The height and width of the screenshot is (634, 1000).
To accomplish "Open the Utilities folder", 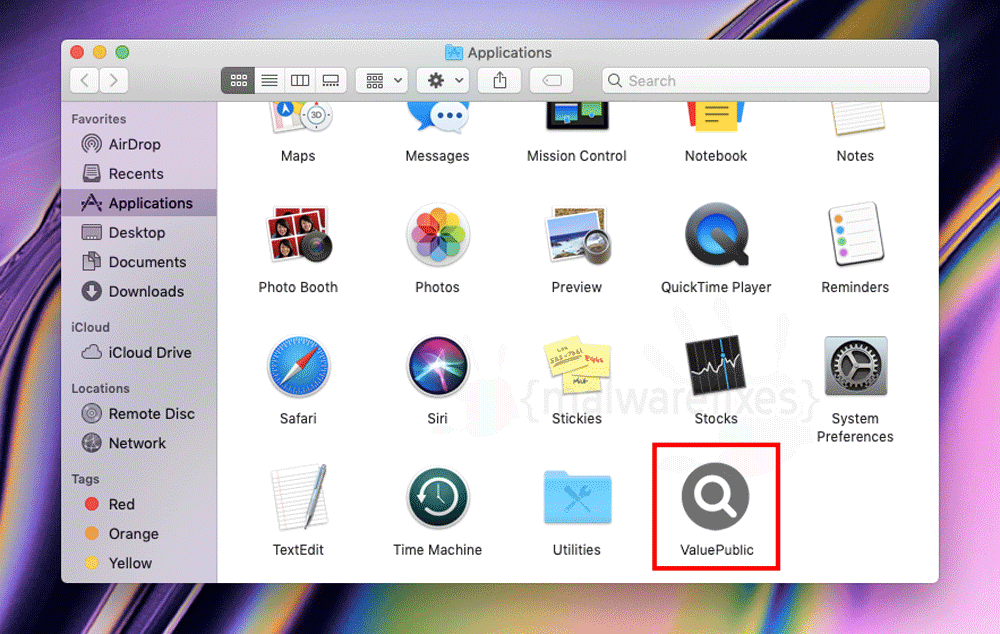I will pos(577,497).
